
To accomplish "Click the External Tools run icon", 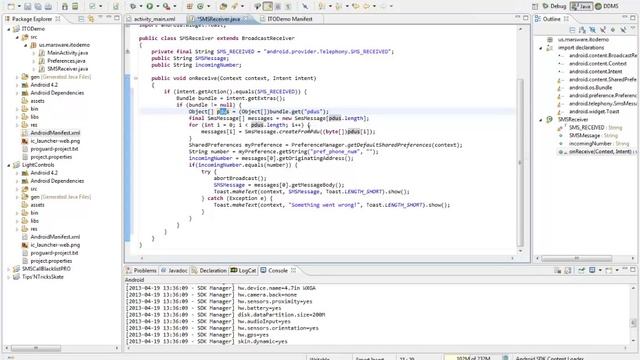I will 167,7.
